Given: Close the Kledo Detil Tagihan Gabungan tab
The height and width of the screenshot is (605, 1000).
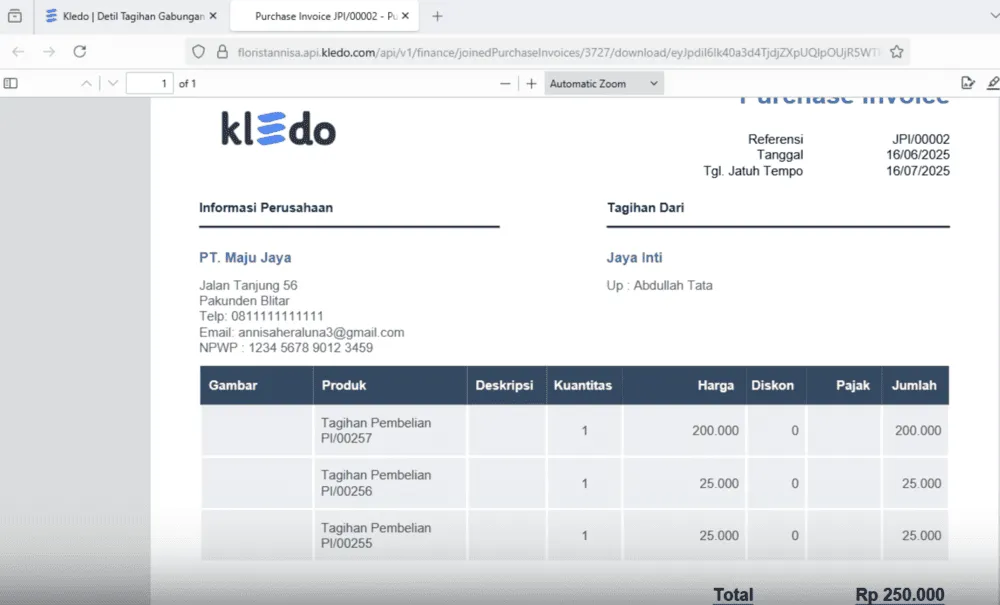Looking at the screenshot, I should 213,16.
